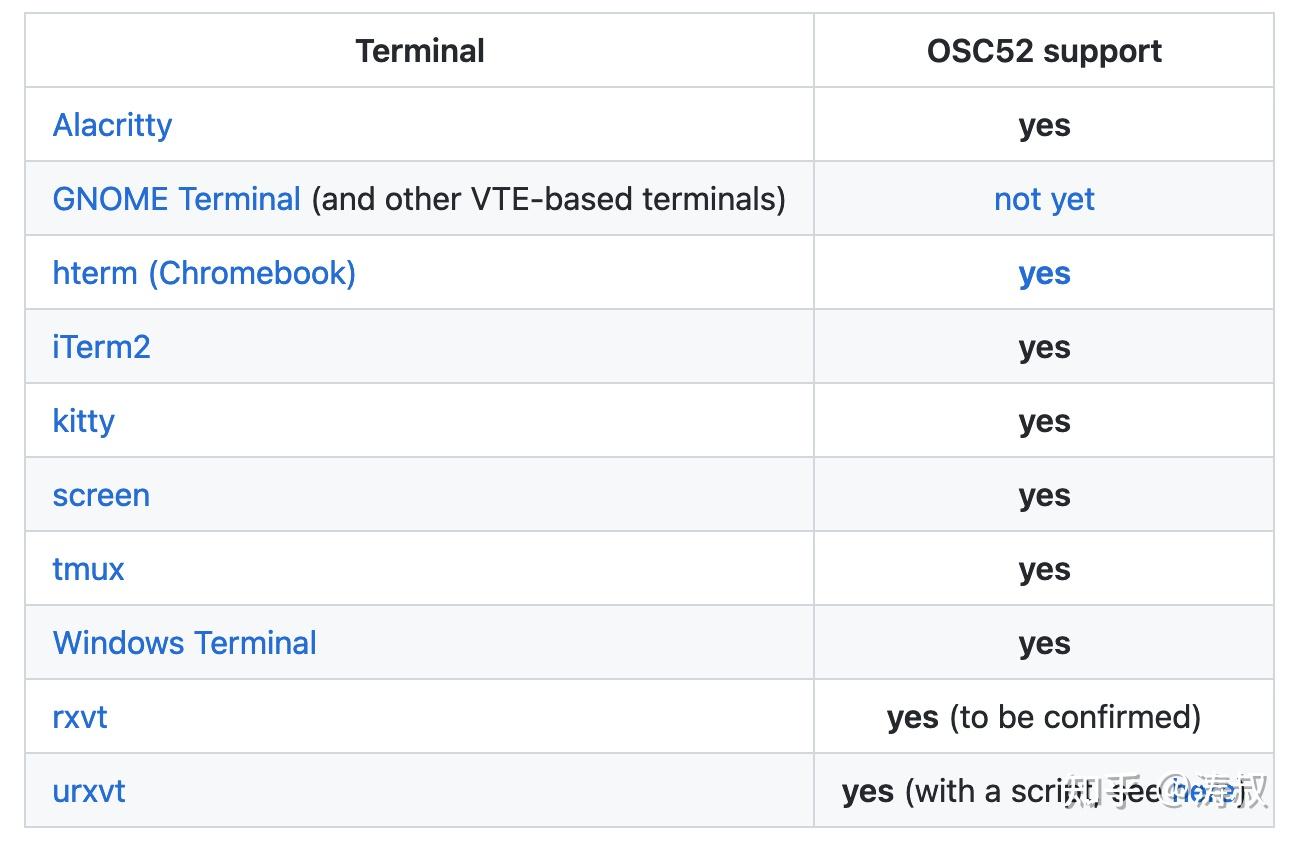Click the blue "yes" link for hterm
This screenshot has height=846, width=1302.
[x=1044, y=273]
